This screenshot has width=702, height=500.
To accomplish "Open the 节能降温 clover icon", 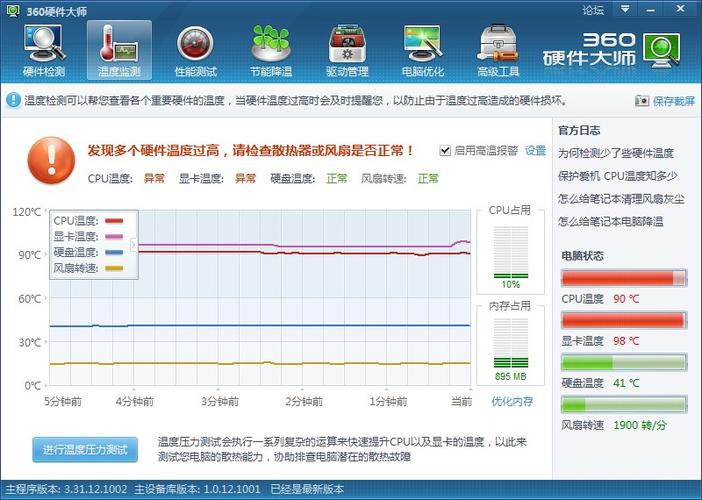I will pos(271,51).
